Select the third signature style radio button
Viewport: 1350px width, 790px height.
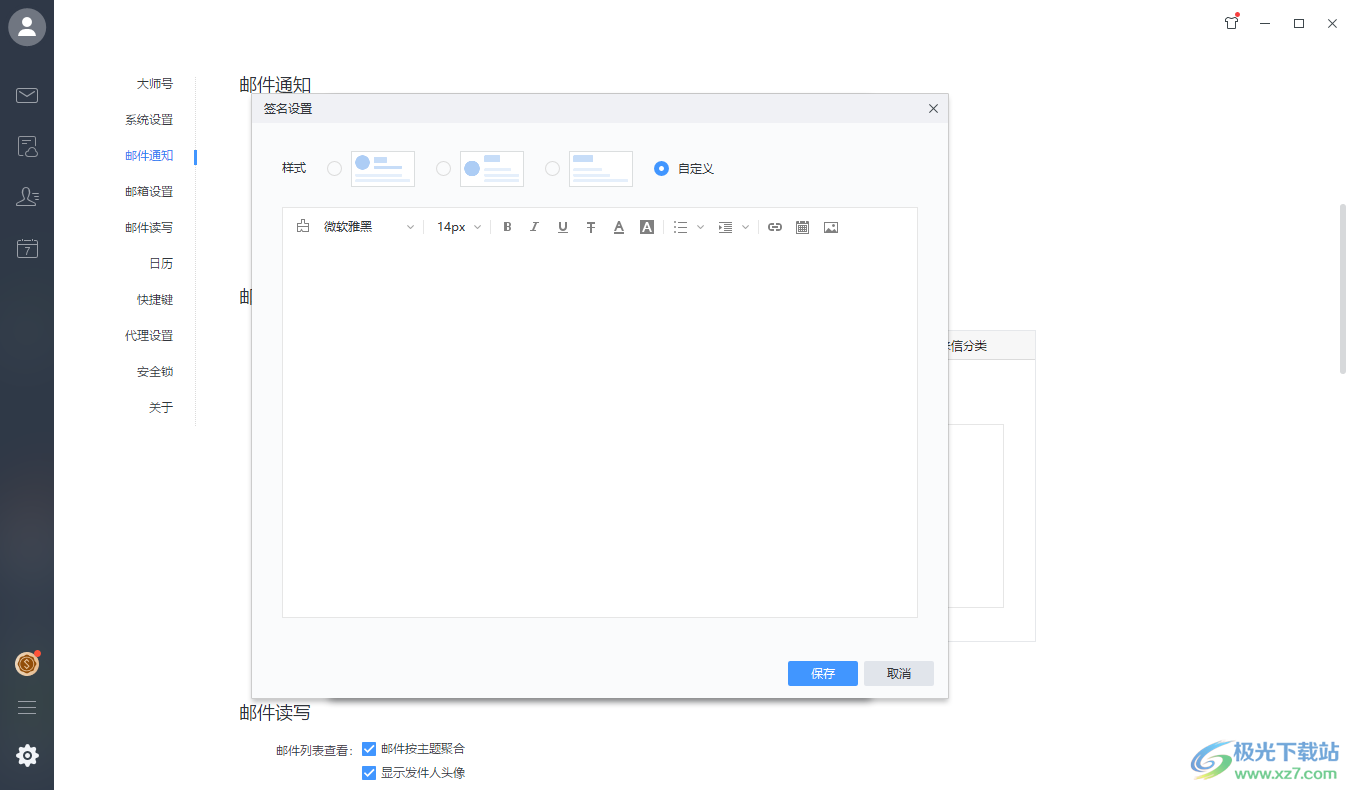pos(552,169)
